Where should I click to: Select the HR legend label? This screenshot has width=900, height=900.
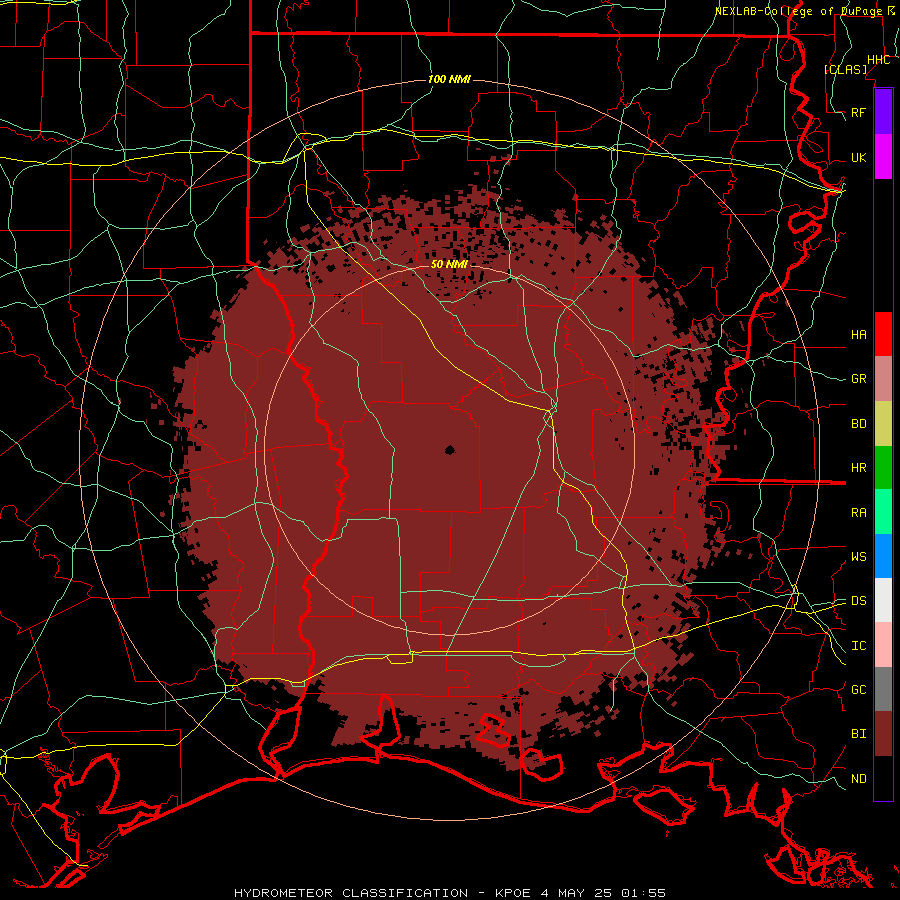858,468
